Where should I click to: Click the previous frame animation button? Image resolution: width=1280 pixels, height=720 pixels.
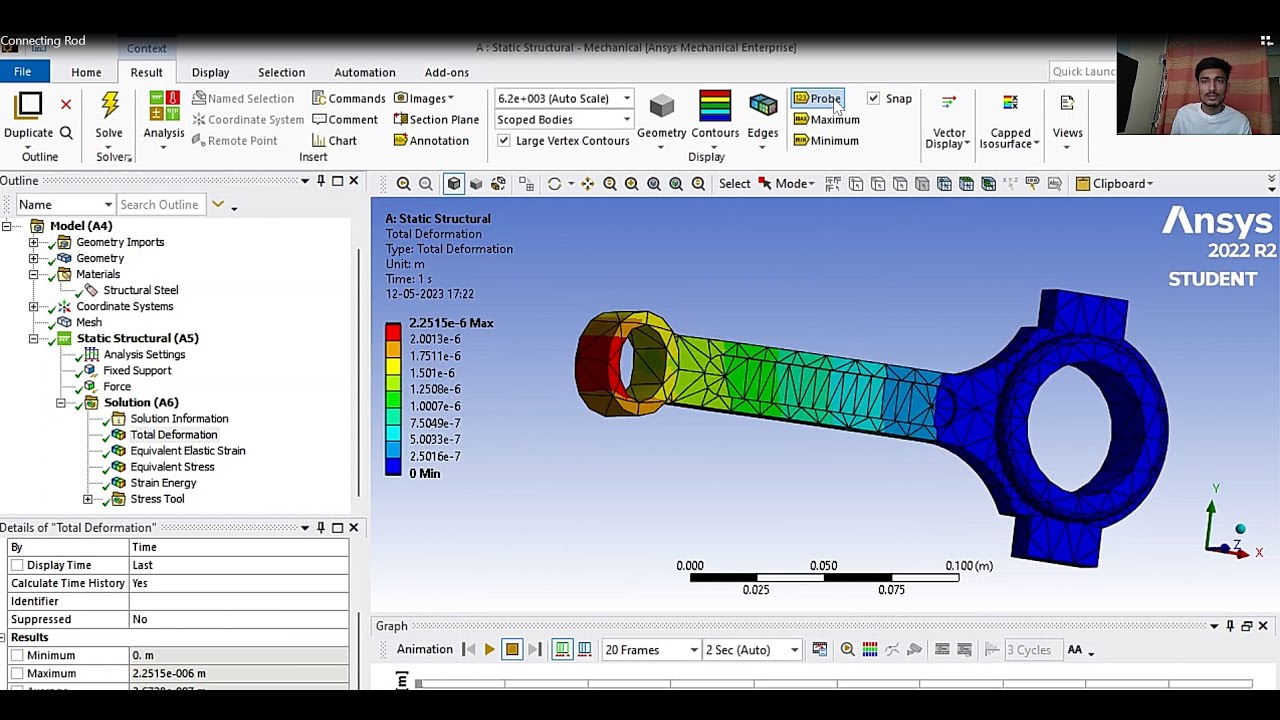pos(469,650)
